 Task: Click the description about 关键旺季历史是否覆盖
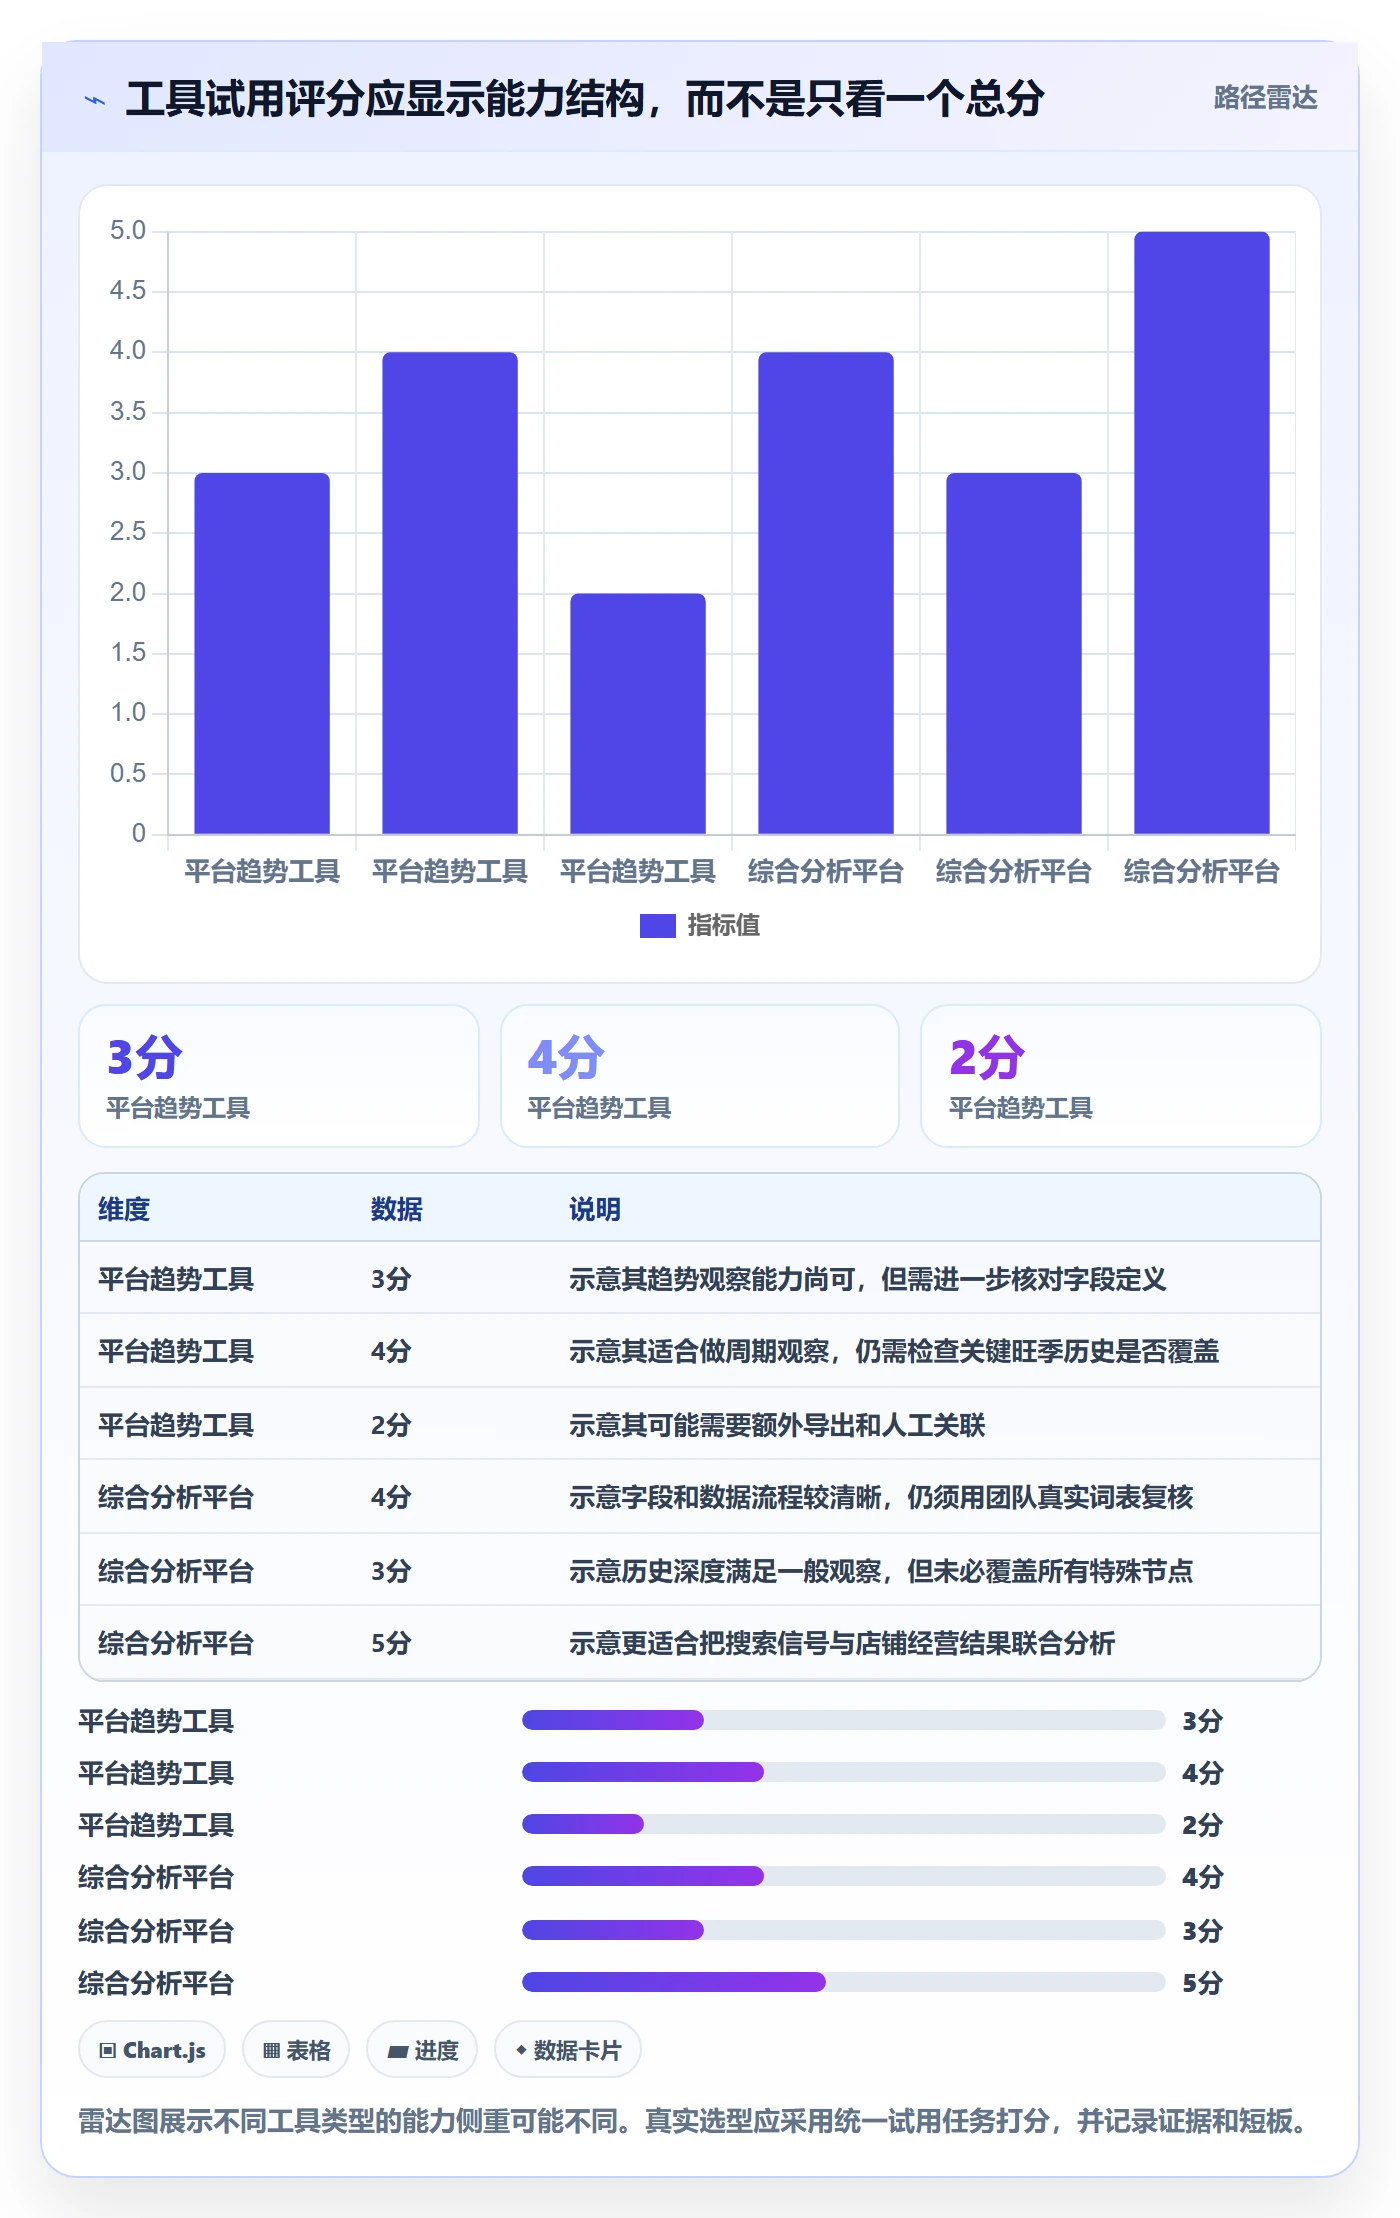894,1351
